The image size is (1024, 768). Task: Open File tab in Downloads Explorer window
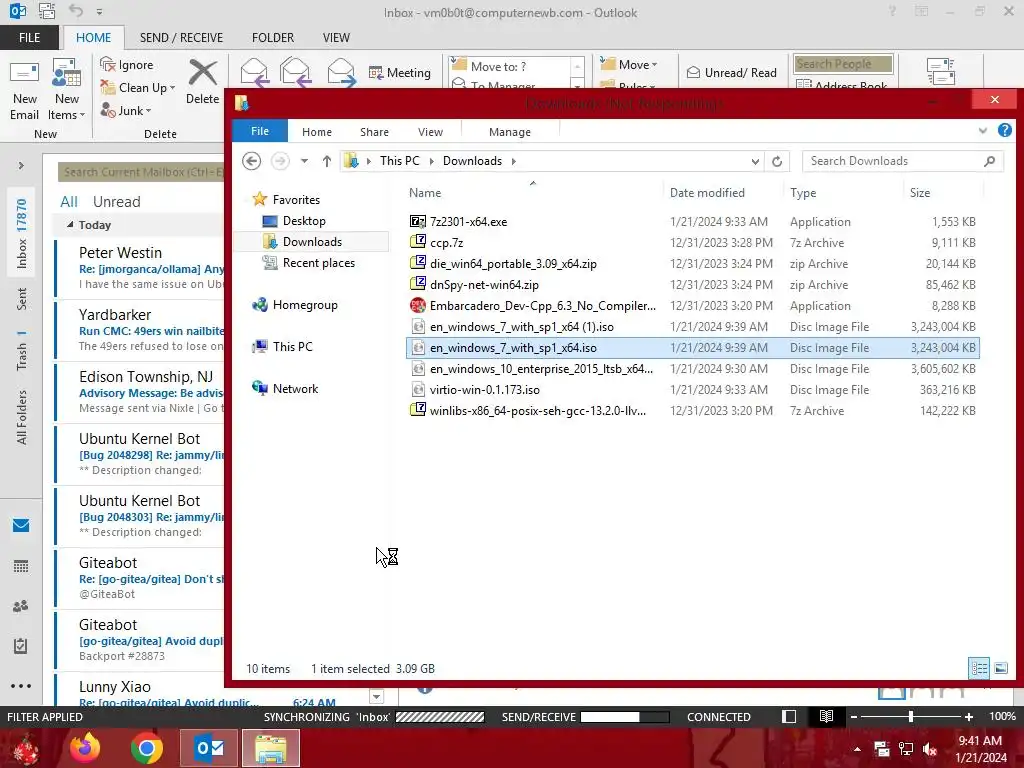260,131
